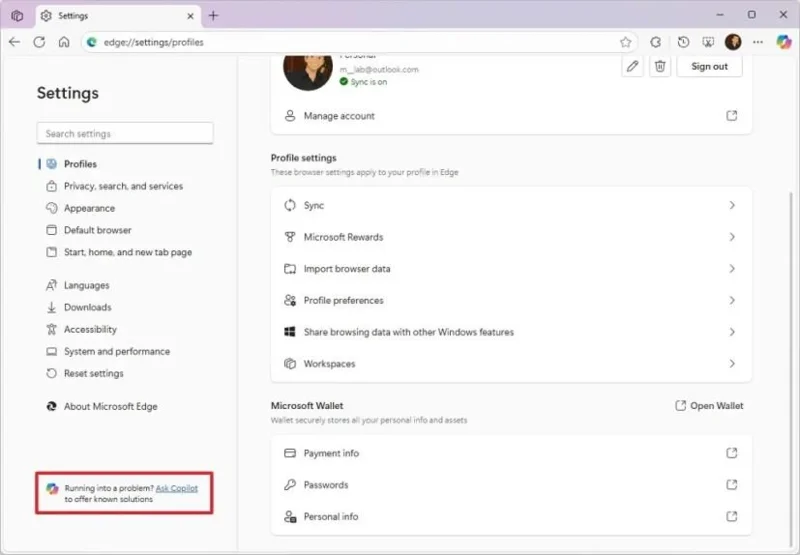Click the profile picture in account card
The image size is (800, 555).
[308, 71]
